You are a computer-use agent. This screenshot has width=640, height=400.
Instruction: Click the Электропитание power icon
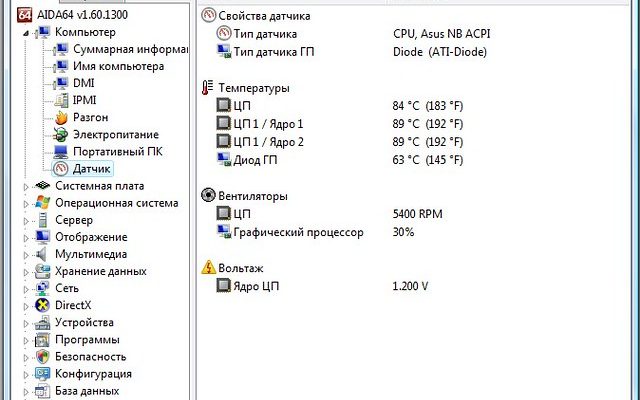[x=60, y=135]
